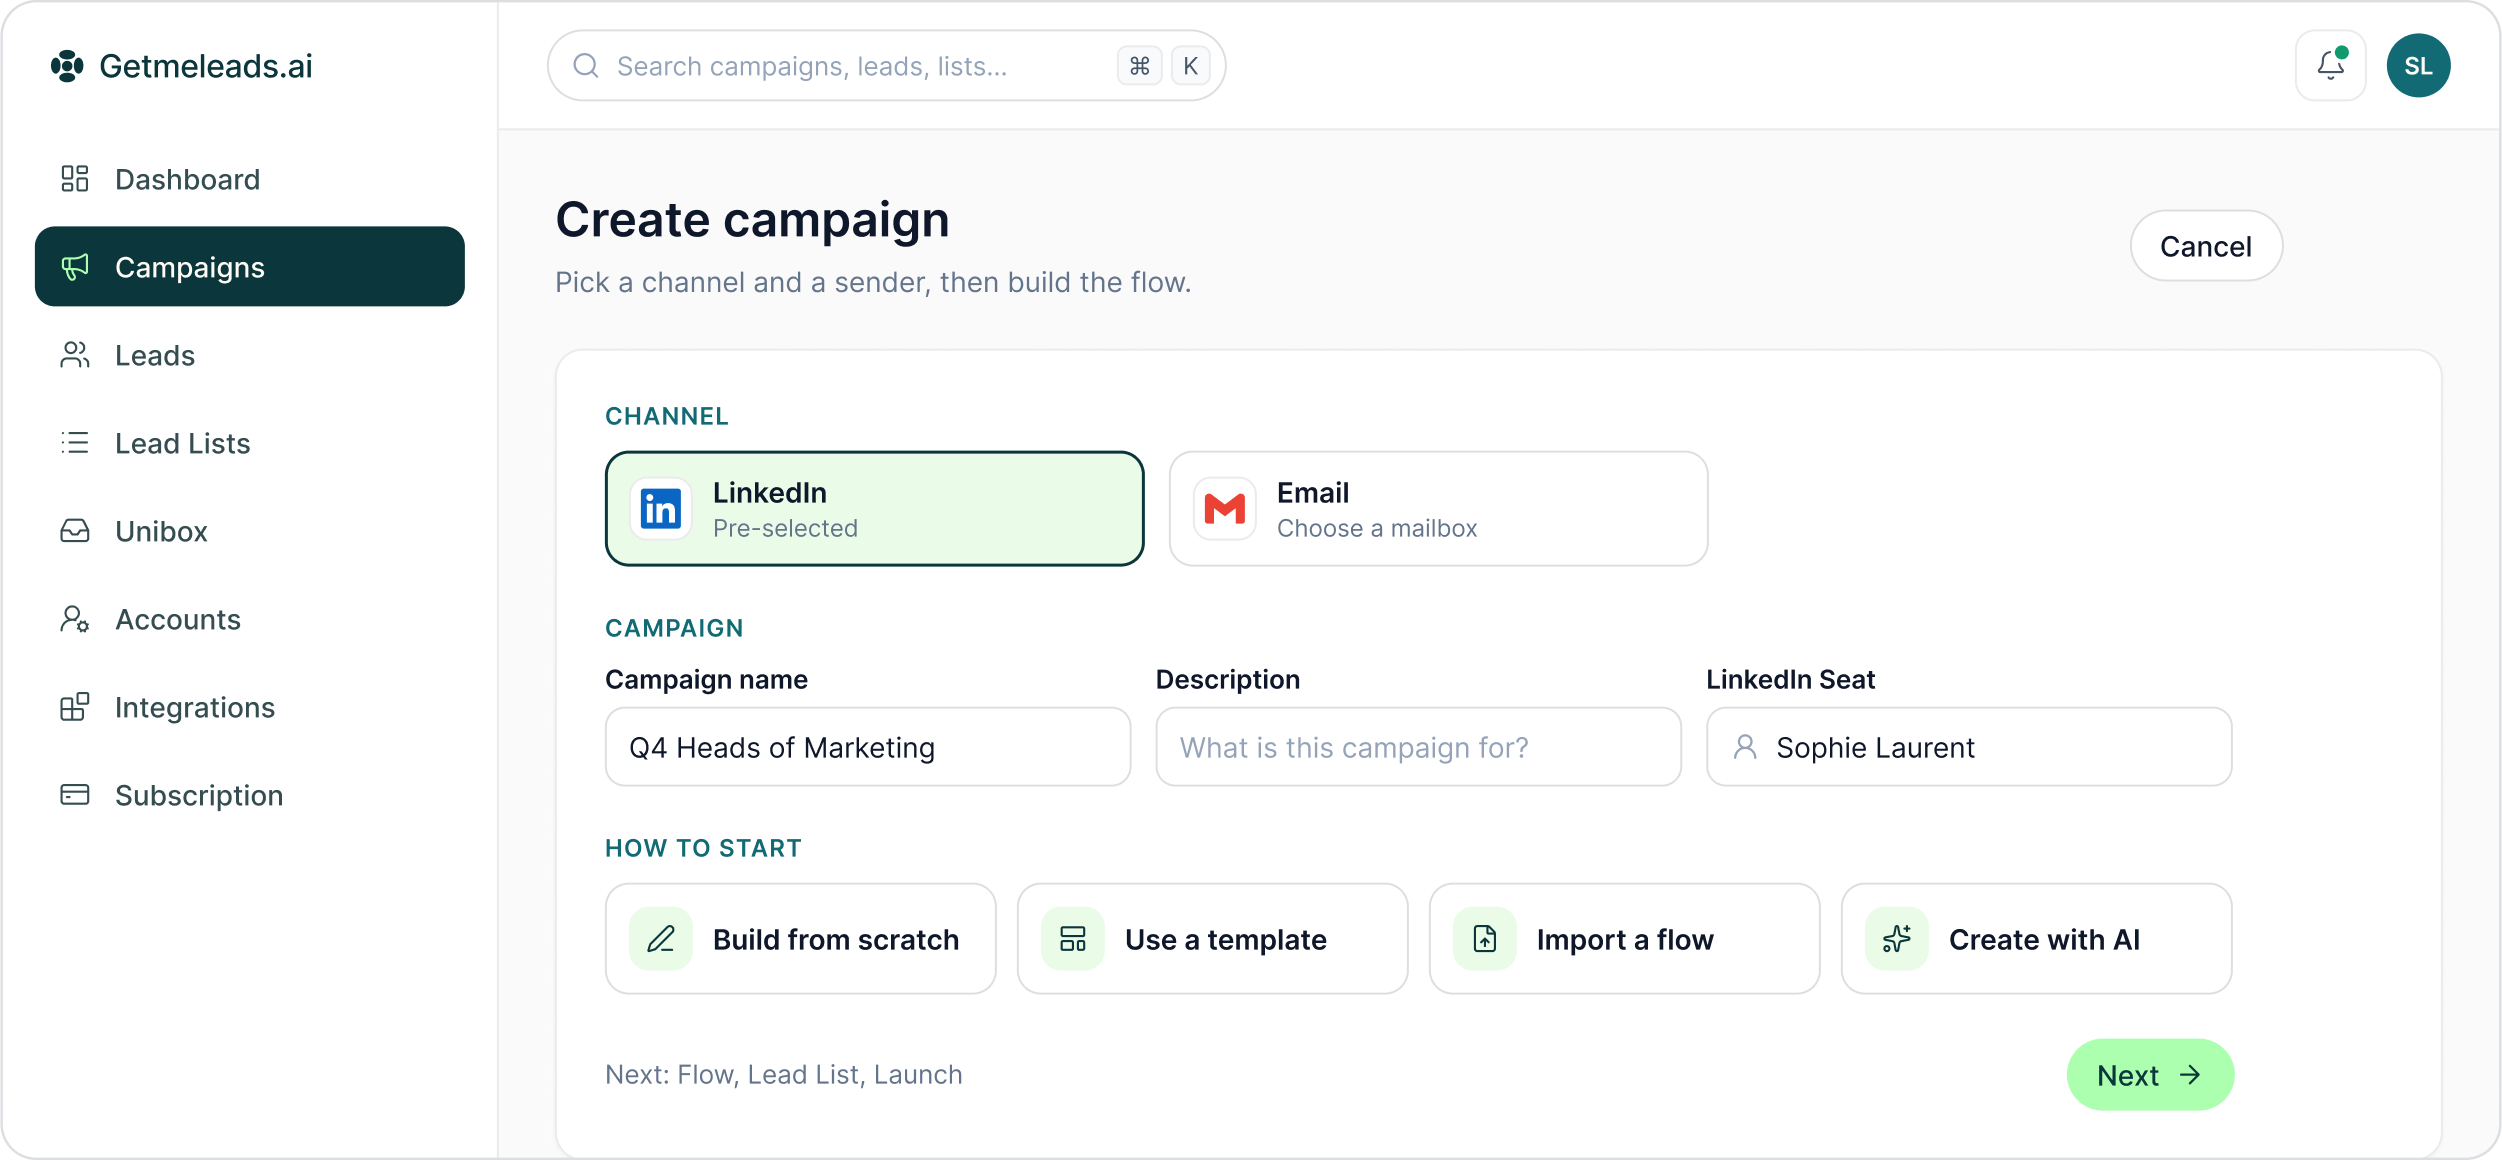Viewport: 2502px width, 1160px height.
Task: Click the Gmail logo icon
Action: (x=1225, y=509)
